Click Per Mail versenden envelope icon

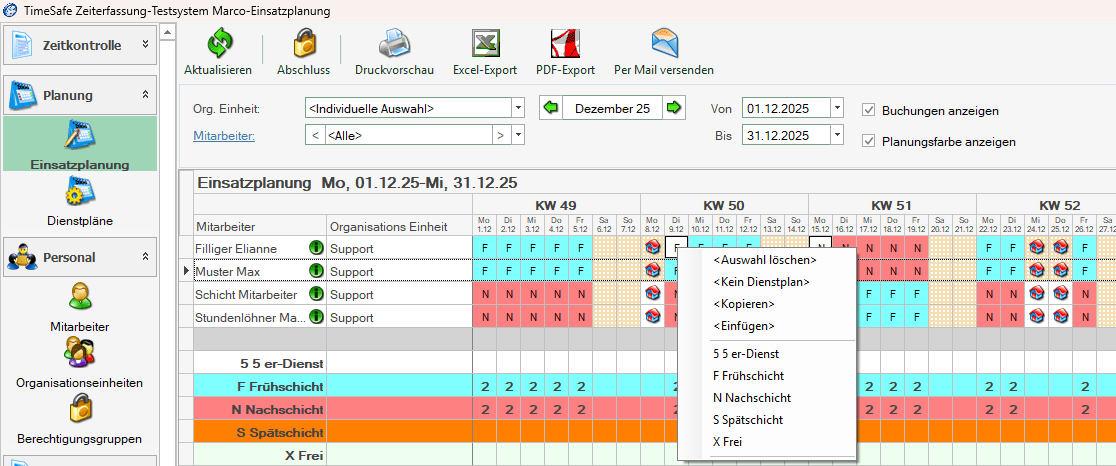click(664, 43)
